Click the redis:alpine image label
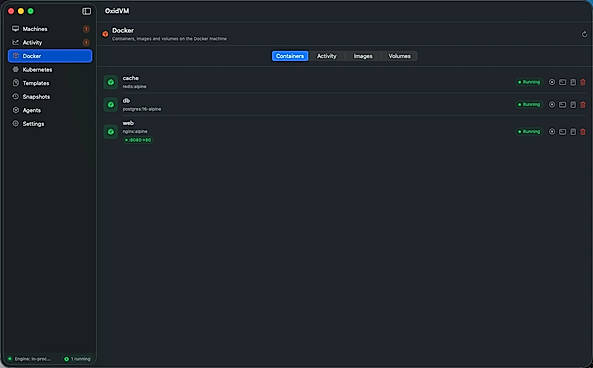Screen dimensions: 593x368 pyautogui.click(x=134, y=87)
